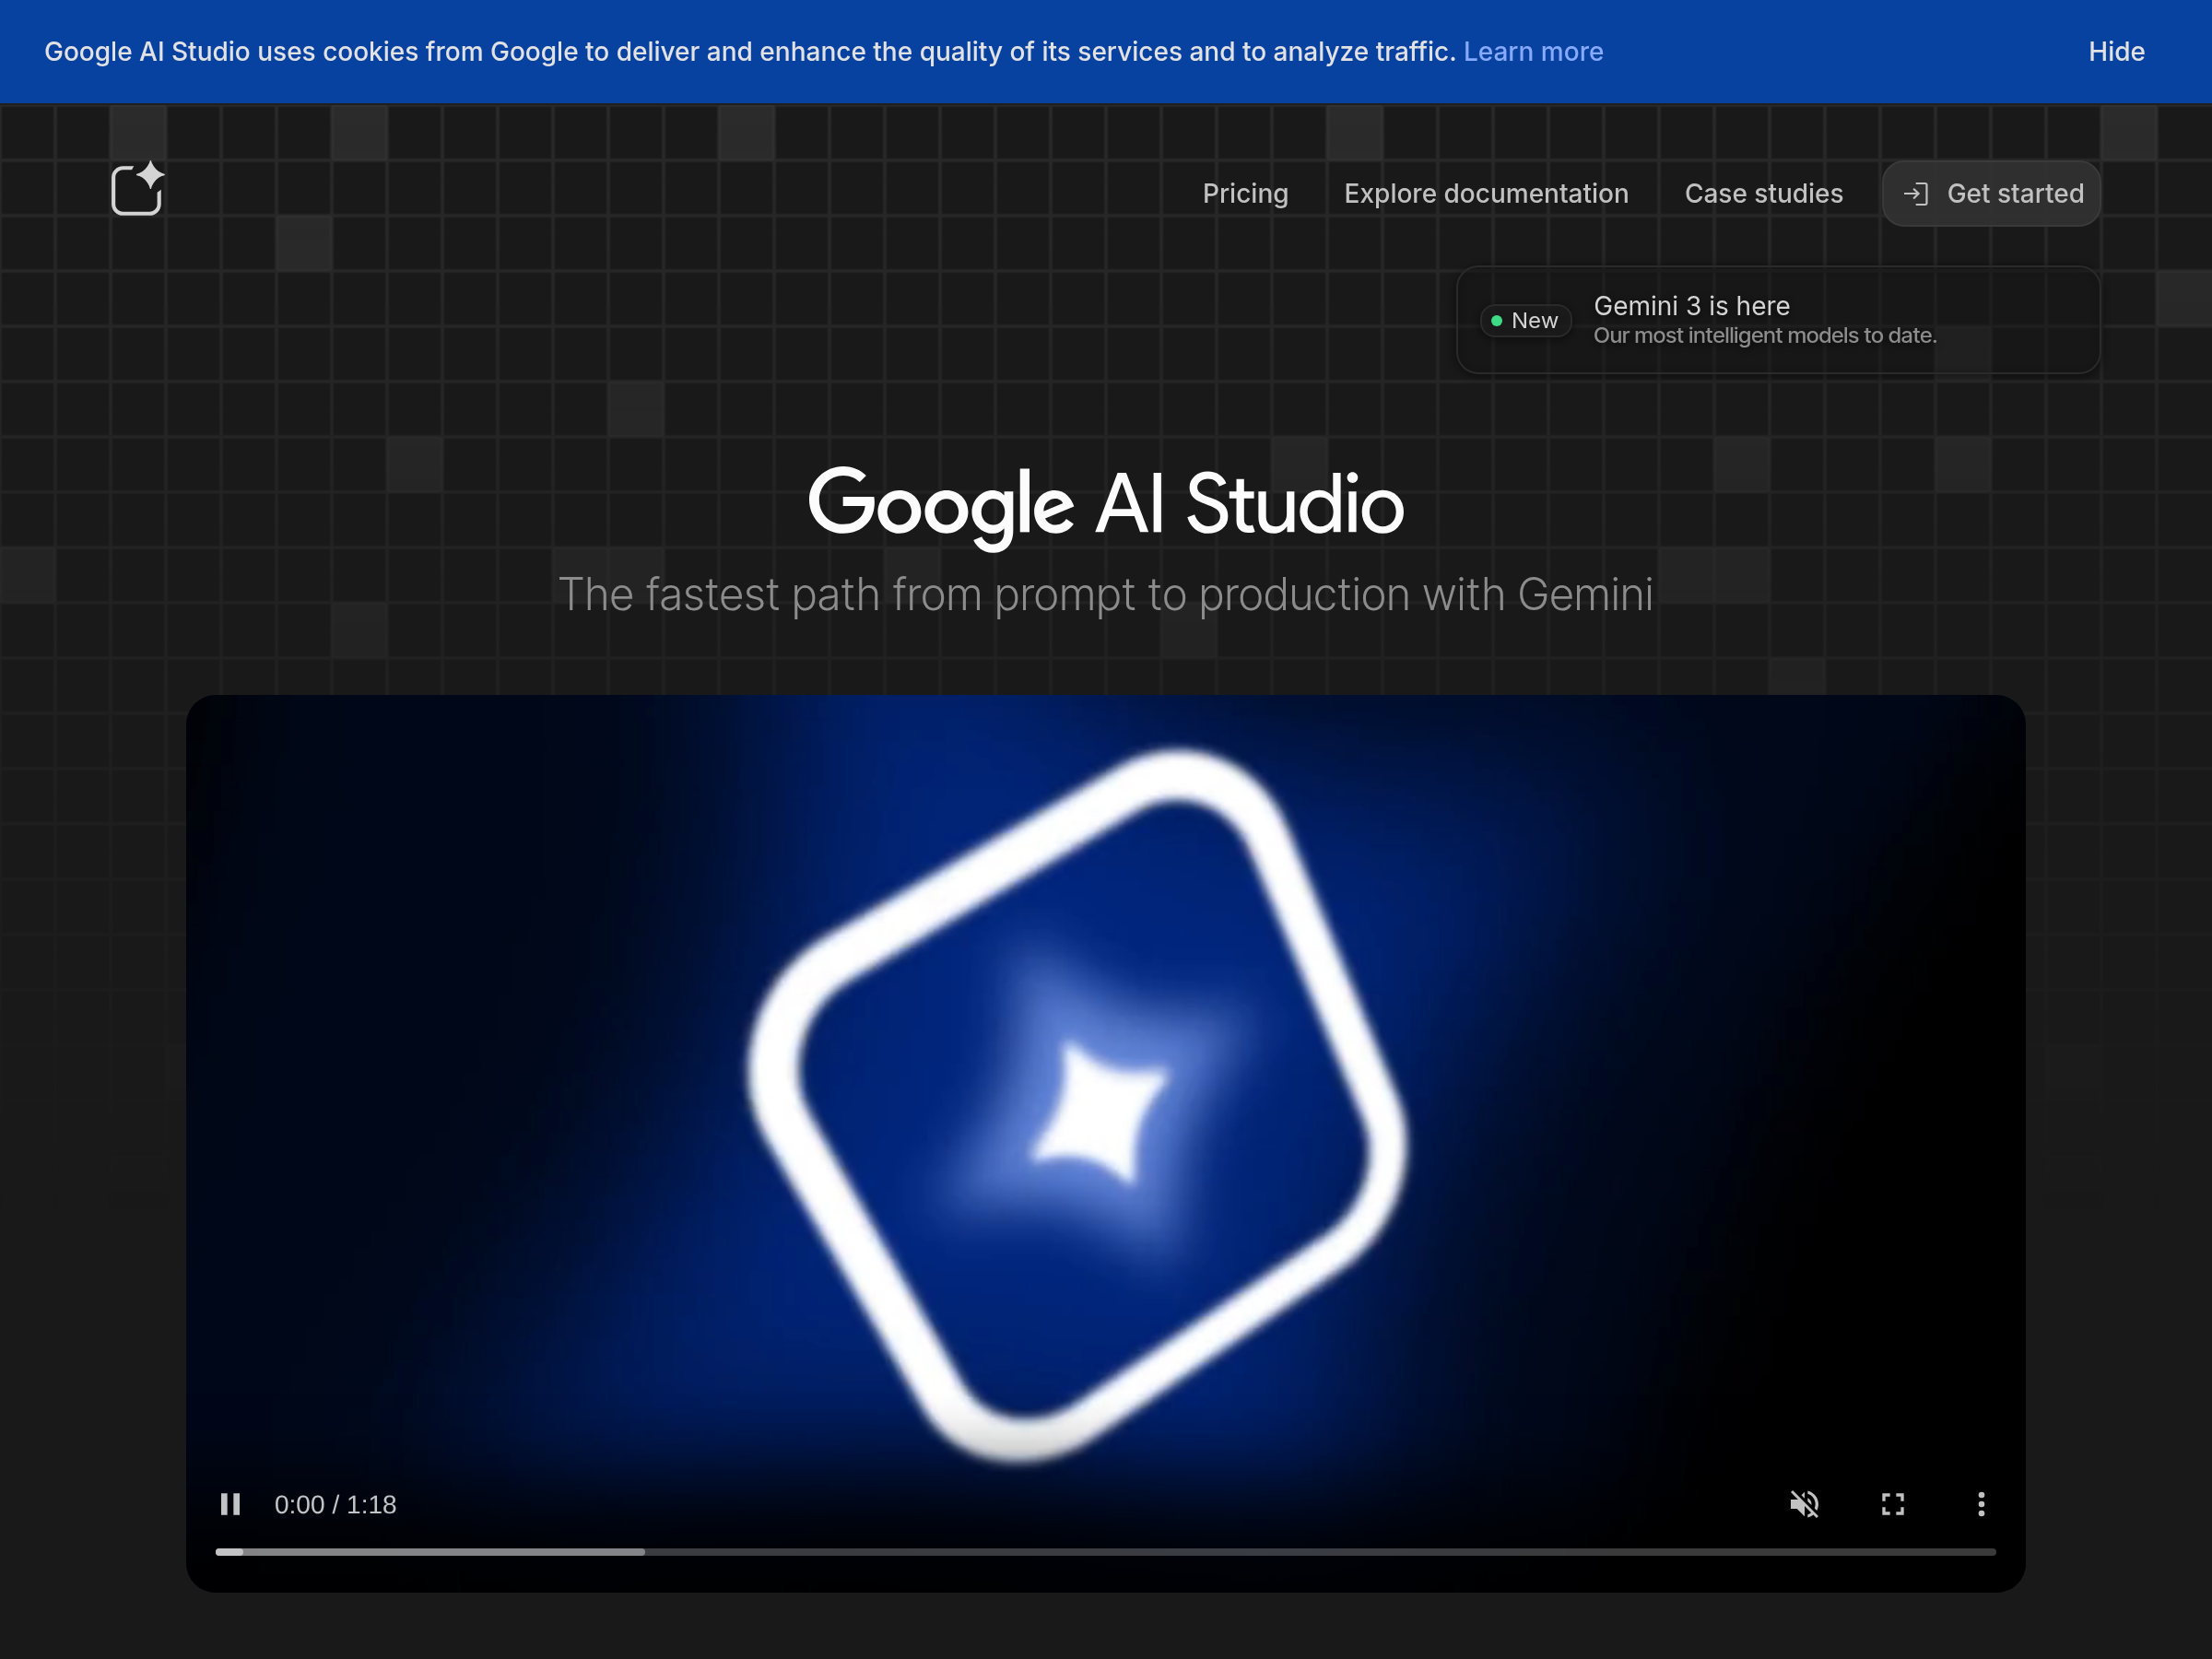2212x1659 pixels.
Task: Open the Gemini 3 is here announcement
Action: (1691, 306)
